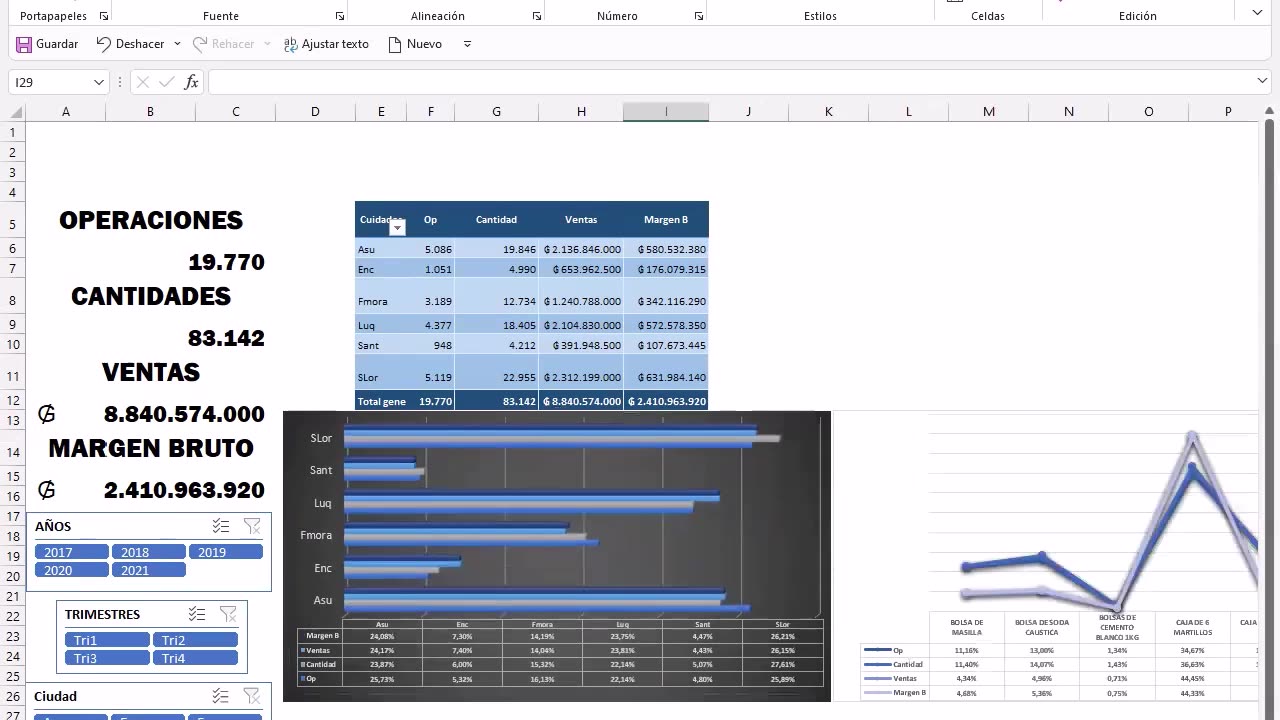Click the vertical scrollbar on the right
The width and height of the screenshot is (1280, 720).
[1269, 380]
